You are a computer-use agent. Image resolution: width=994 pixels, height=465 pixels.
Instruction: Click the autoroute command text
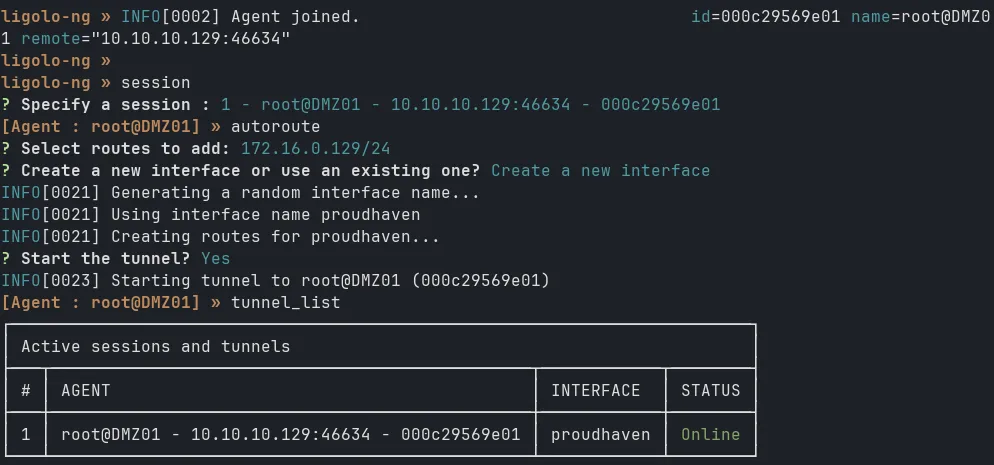(275, 126)
